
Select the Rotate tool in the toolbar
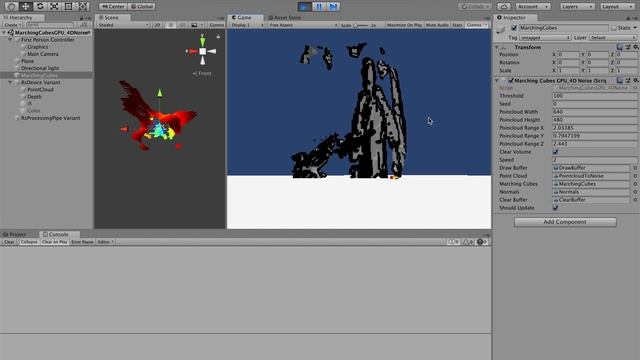40,6
